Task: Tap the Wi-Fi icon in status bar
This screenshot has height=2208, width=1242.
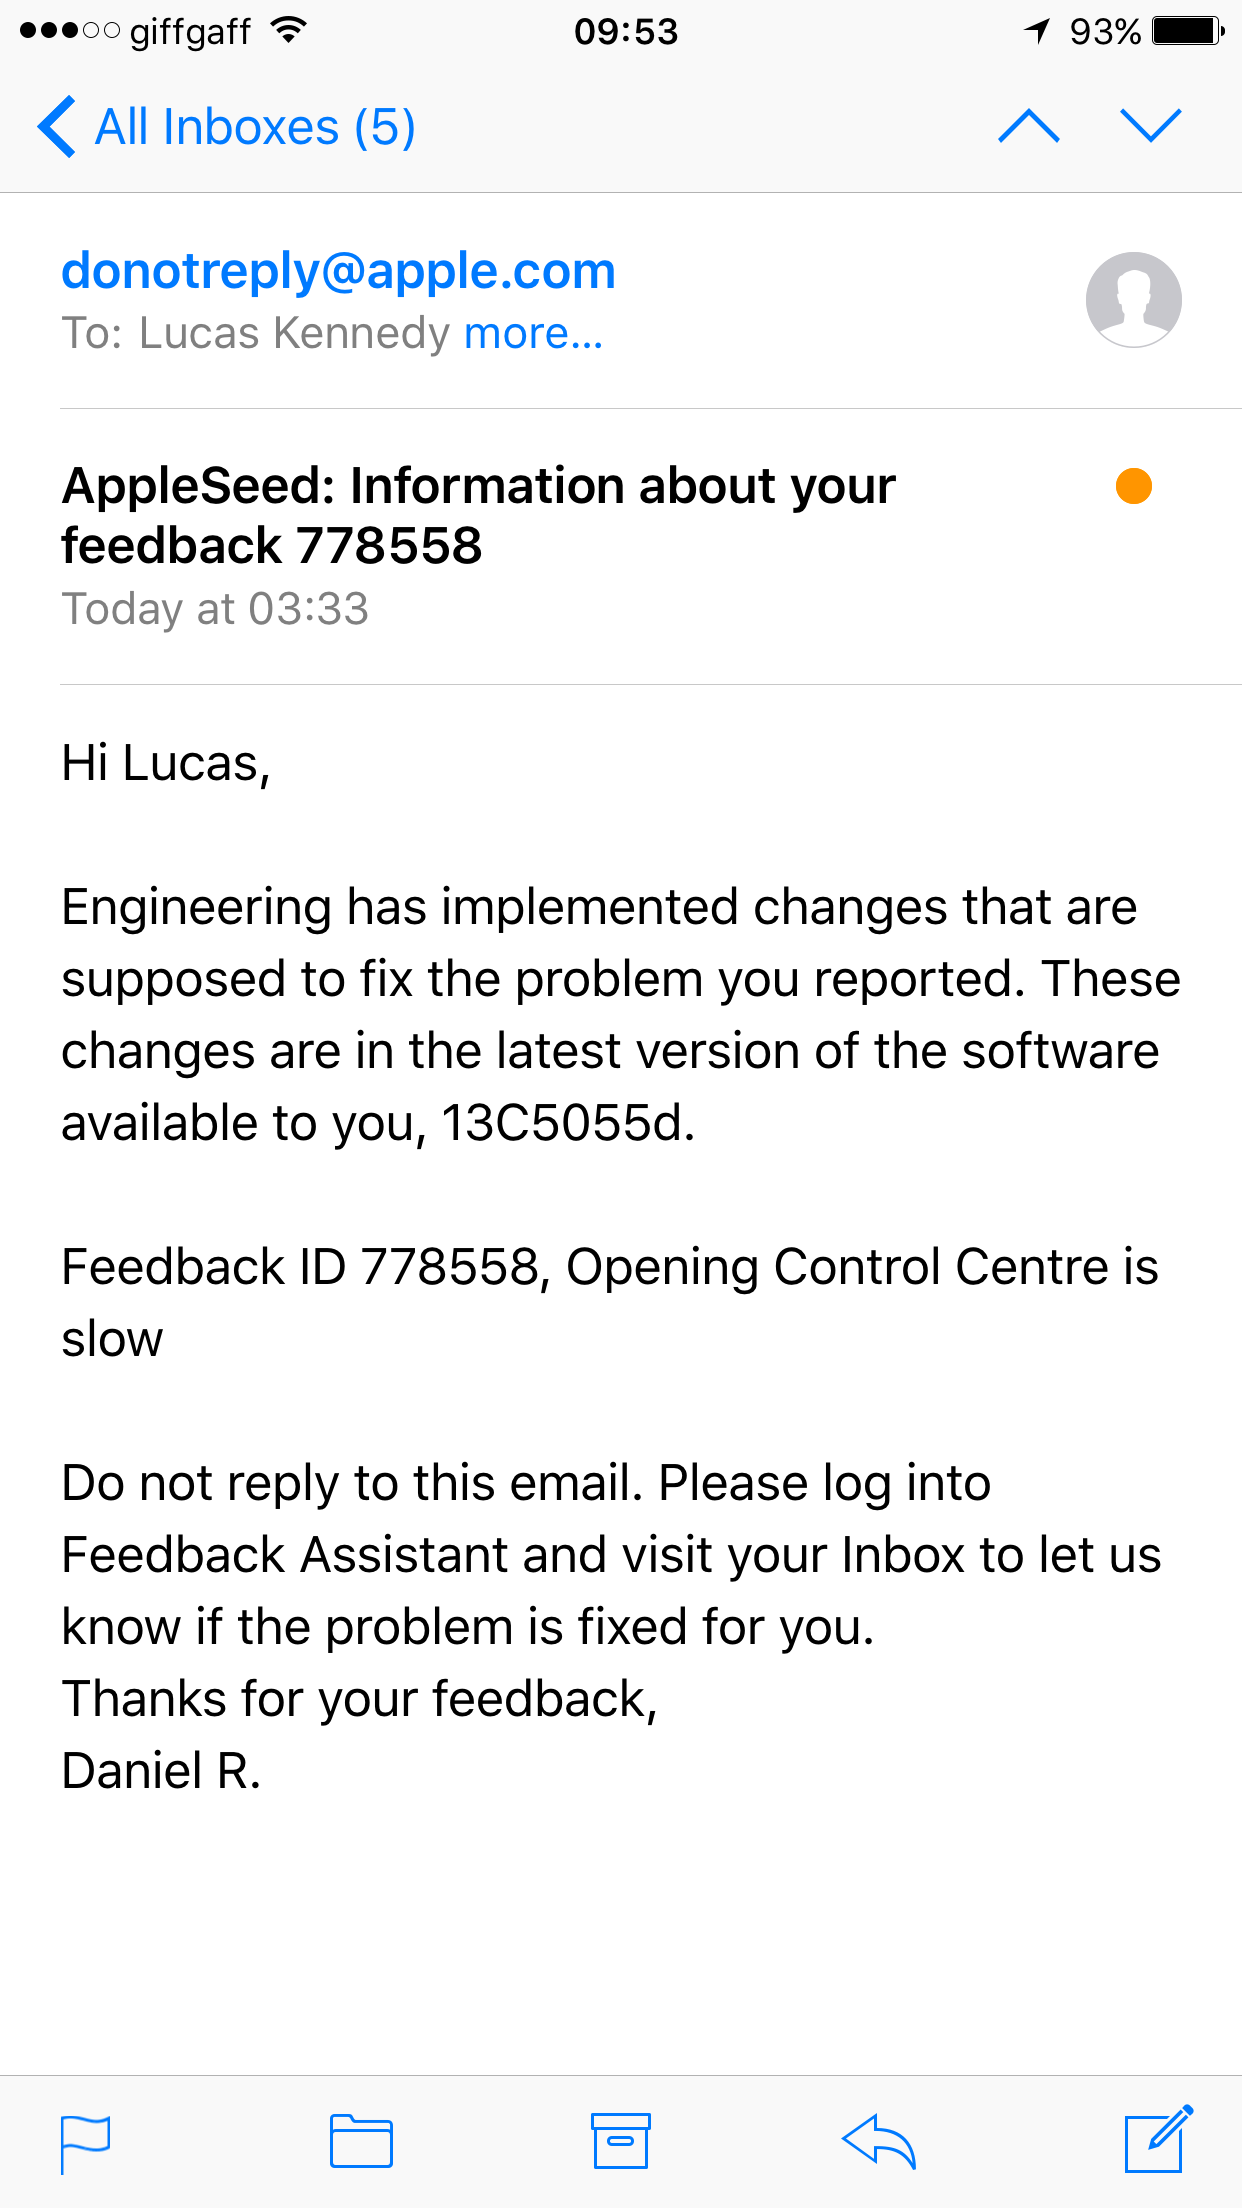Action: [289, 31]
